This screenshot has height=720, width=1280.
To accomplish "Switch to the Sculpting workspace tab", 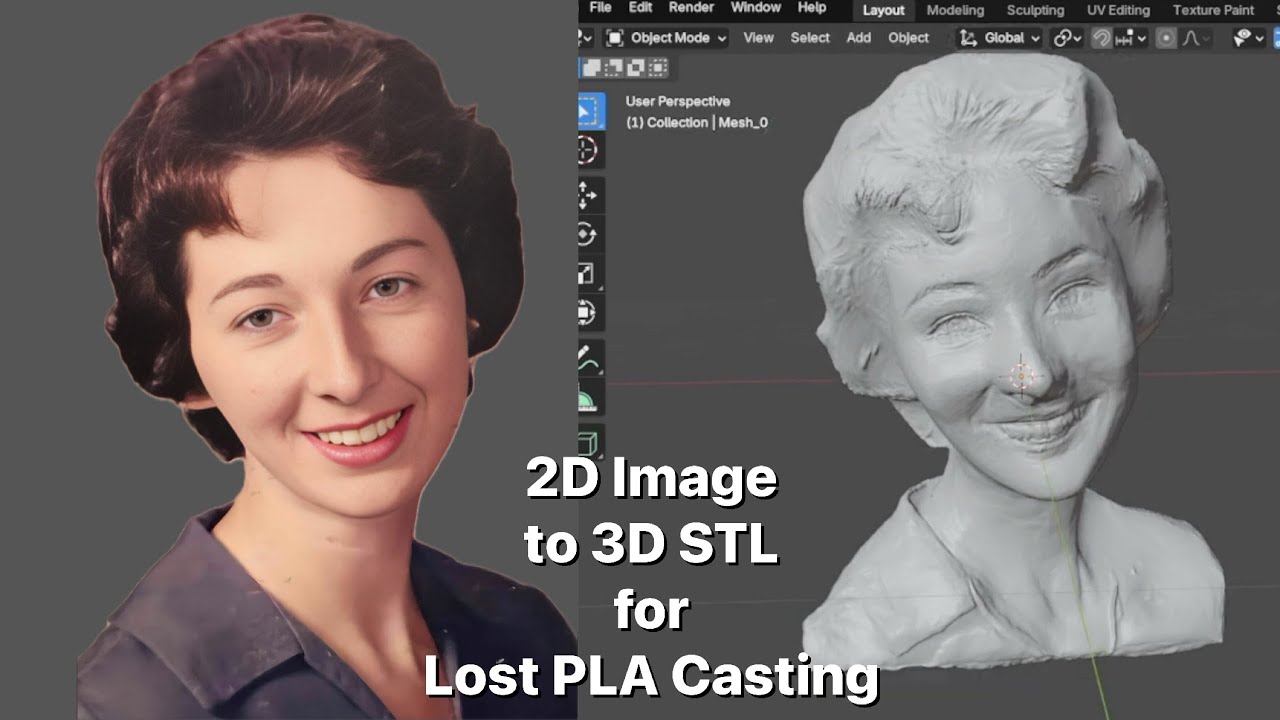I will pos(1035,10).
